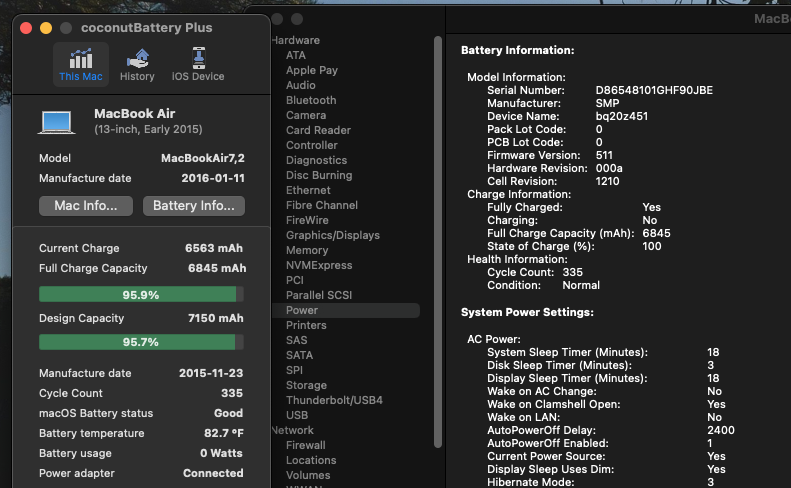Select Parallel SCSI in the sidebar

[x=319, y=295]
